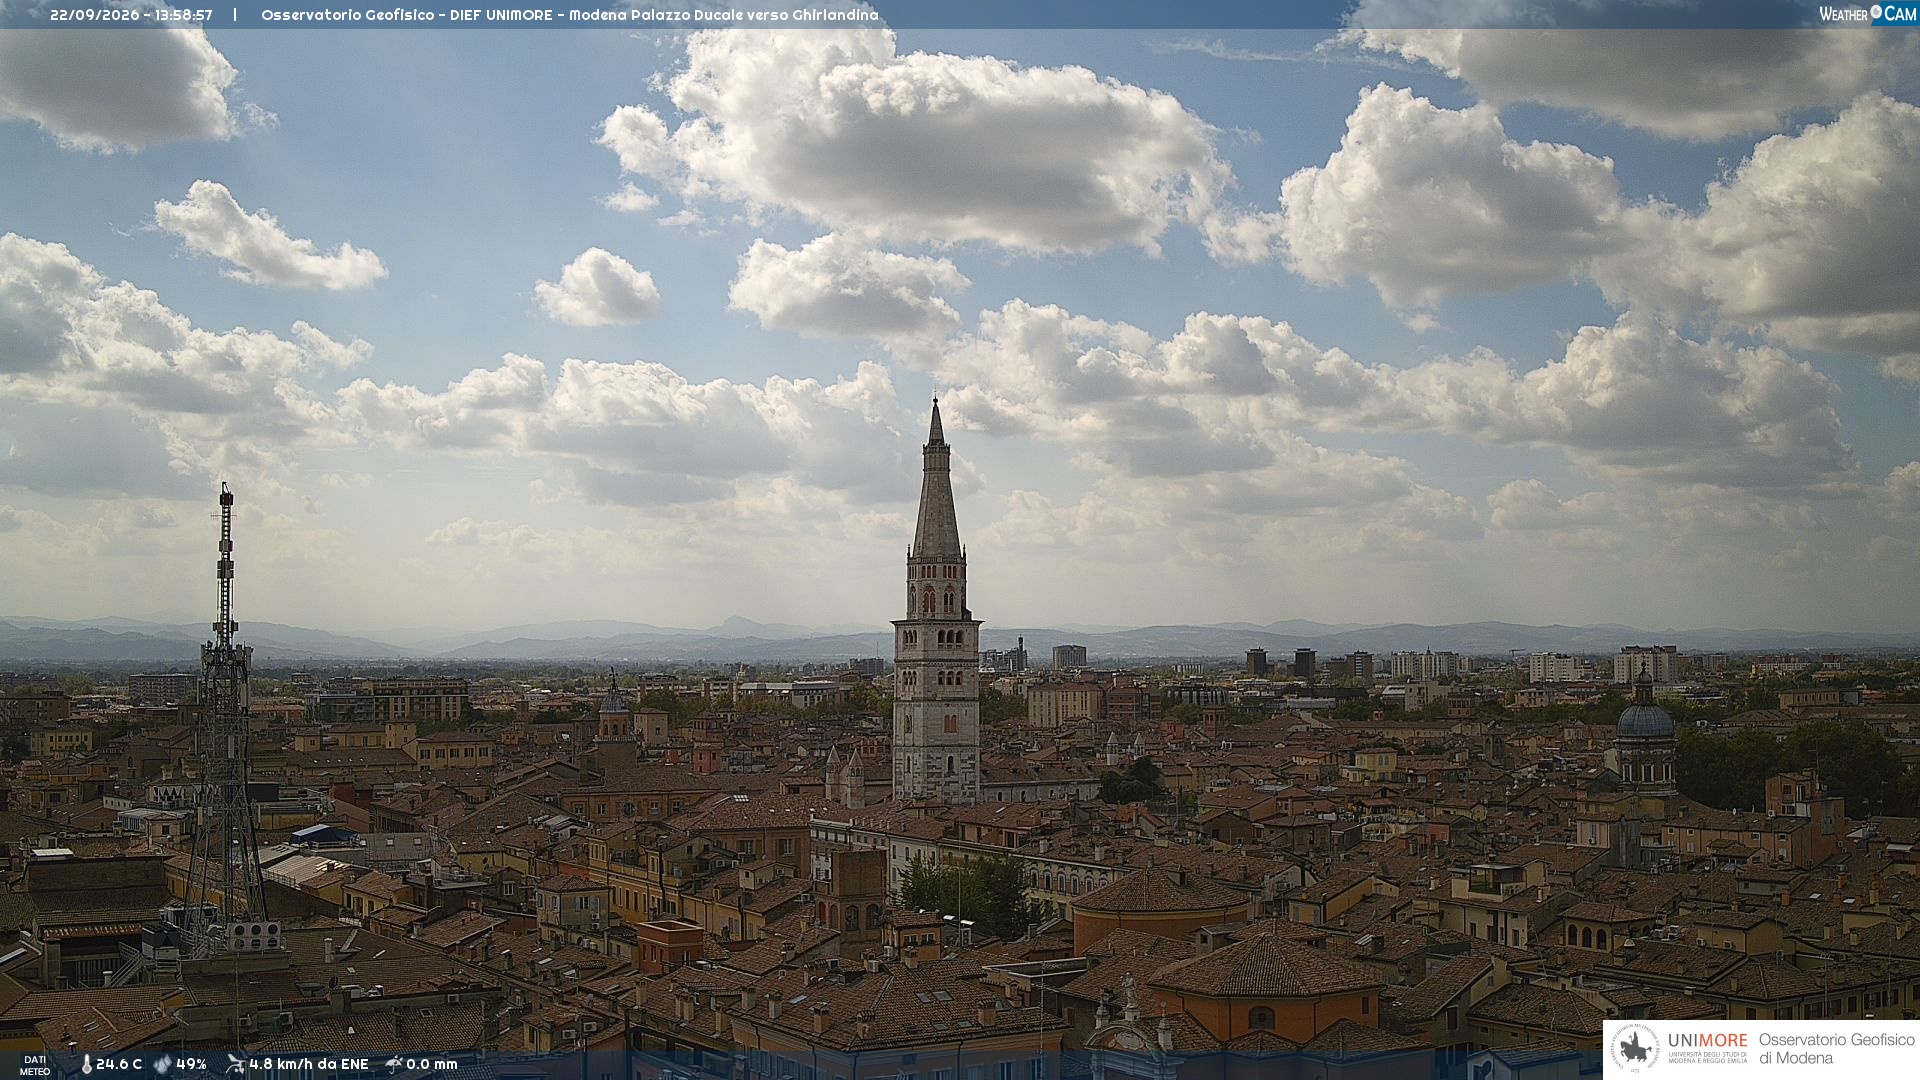
Task: Click the humidity water-drops icon
Action: pyautogui.click(x=163, y=1065)
